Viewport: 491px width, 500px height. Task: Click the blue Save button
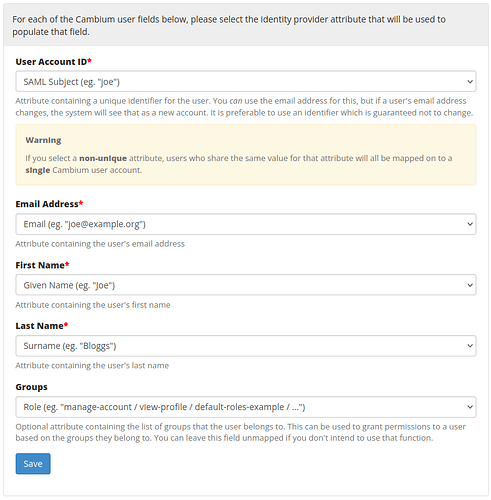(x=33, y=464)
